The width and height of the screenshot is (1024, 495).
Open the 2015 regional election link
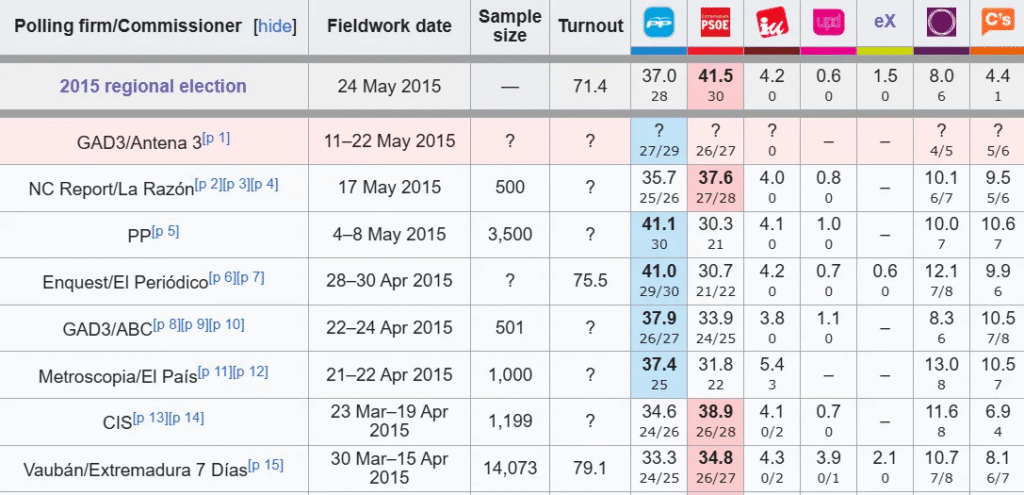pos(153,86)
